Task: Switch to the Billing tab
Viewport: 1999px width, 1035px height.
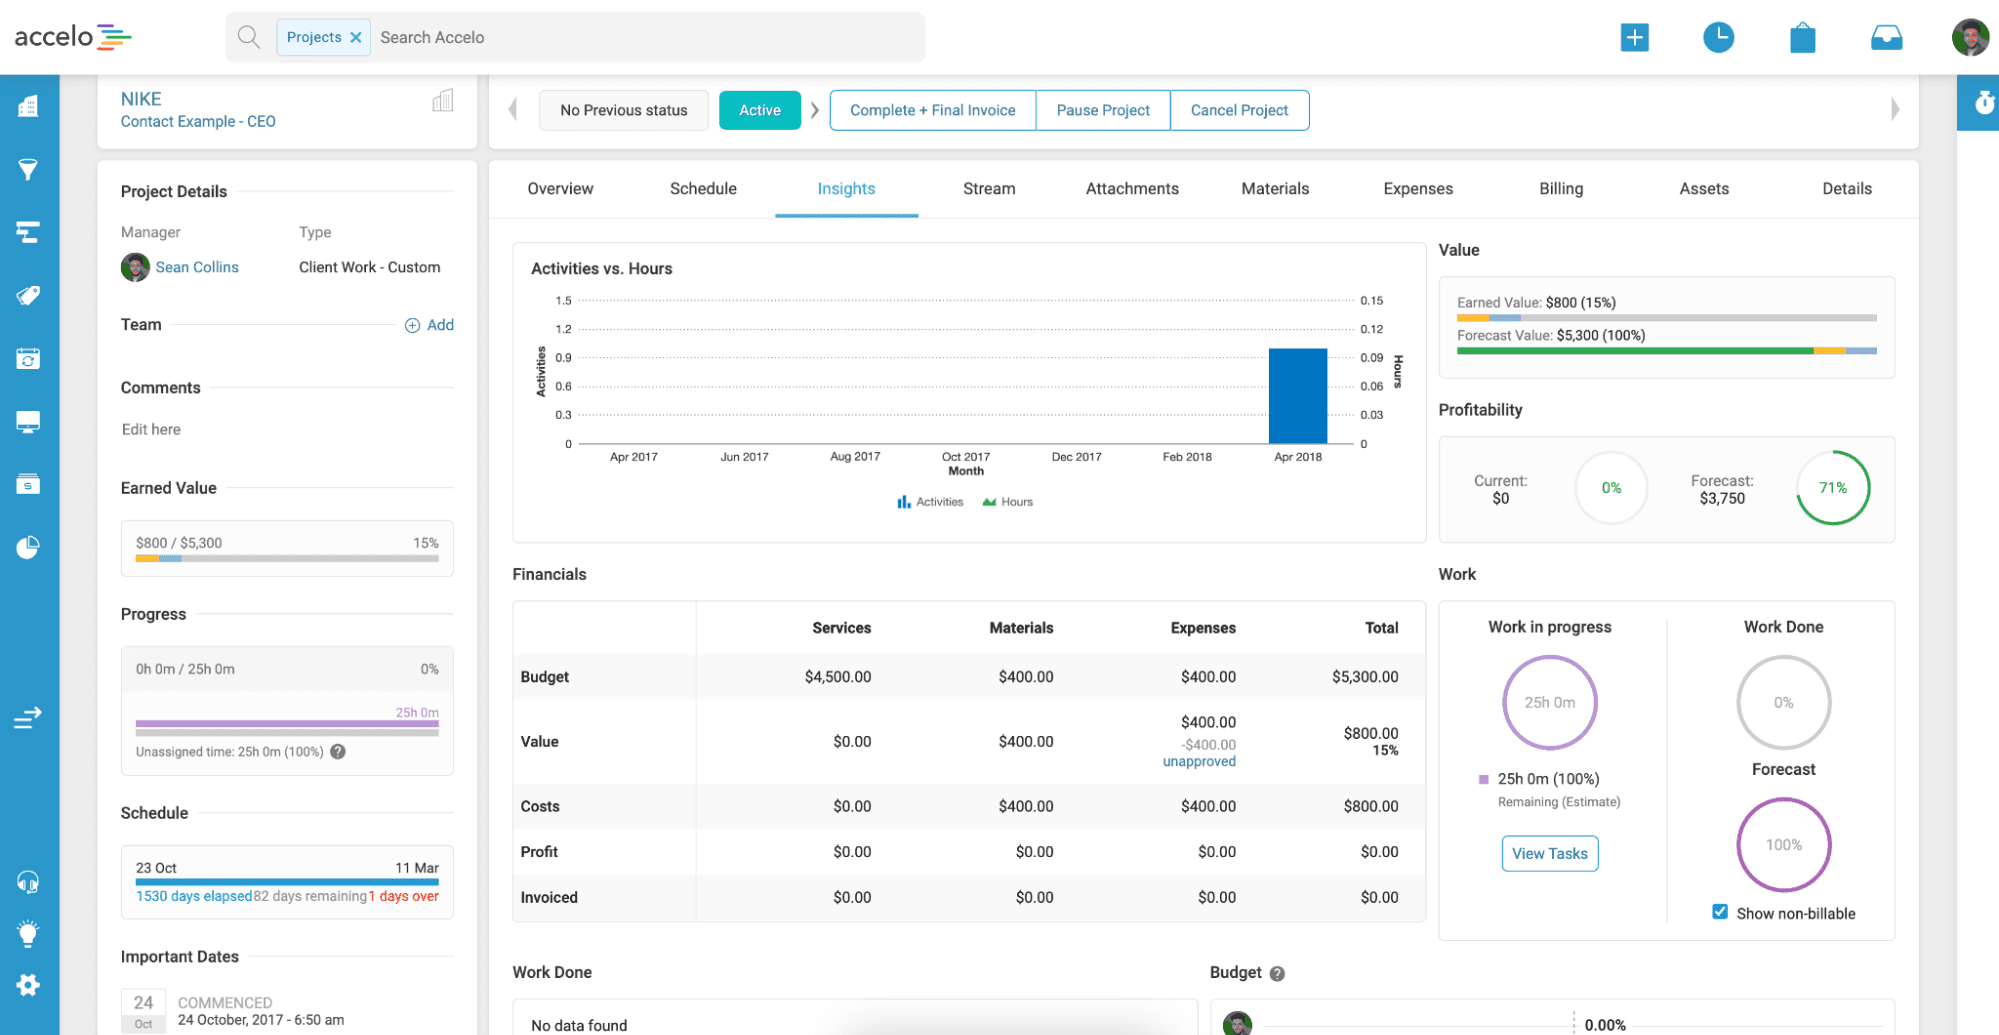Action: 1560,189
